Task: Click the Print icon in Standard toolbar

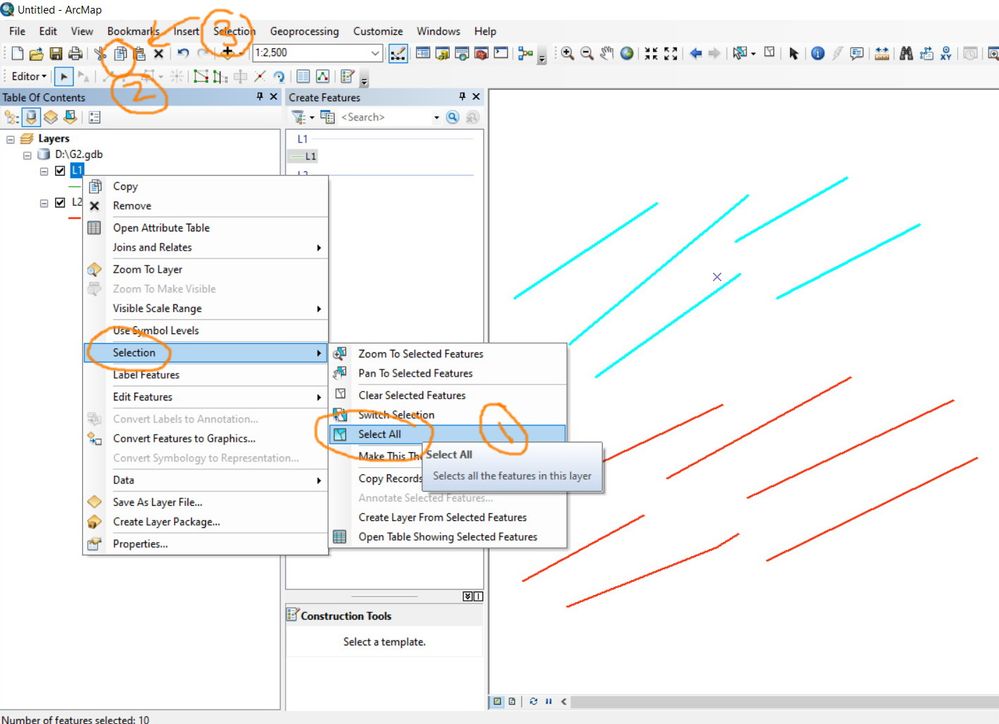Action: (75, 54)
